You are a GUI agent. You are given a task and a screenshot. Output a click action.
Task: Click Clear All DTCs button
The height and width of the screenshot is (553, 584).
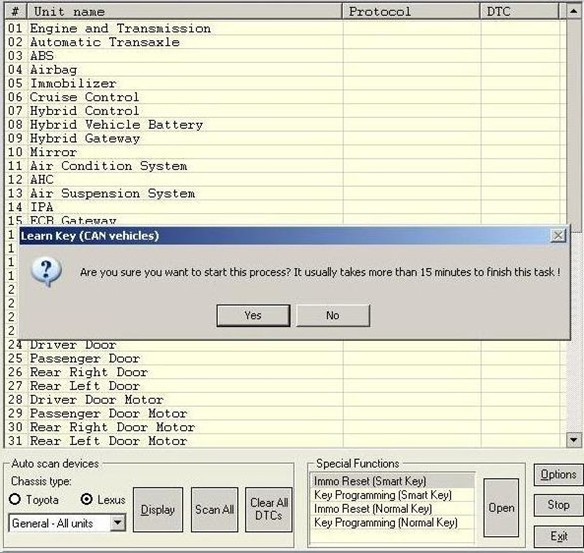(x=269, y=509)
